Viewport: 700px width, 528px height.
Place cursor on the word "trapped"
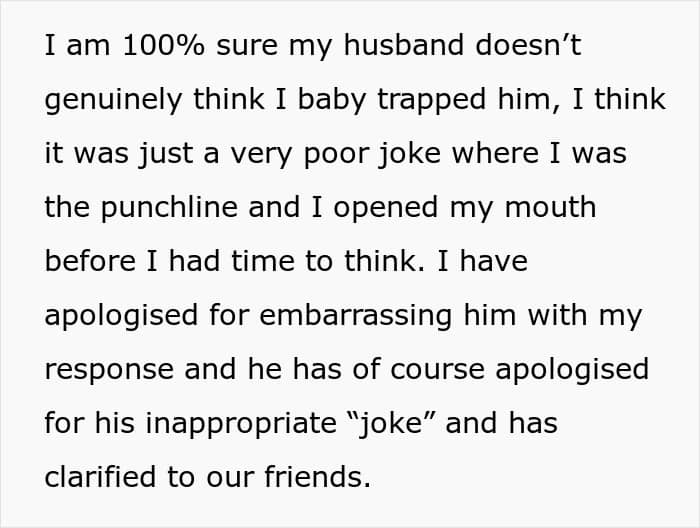(431, 101)
